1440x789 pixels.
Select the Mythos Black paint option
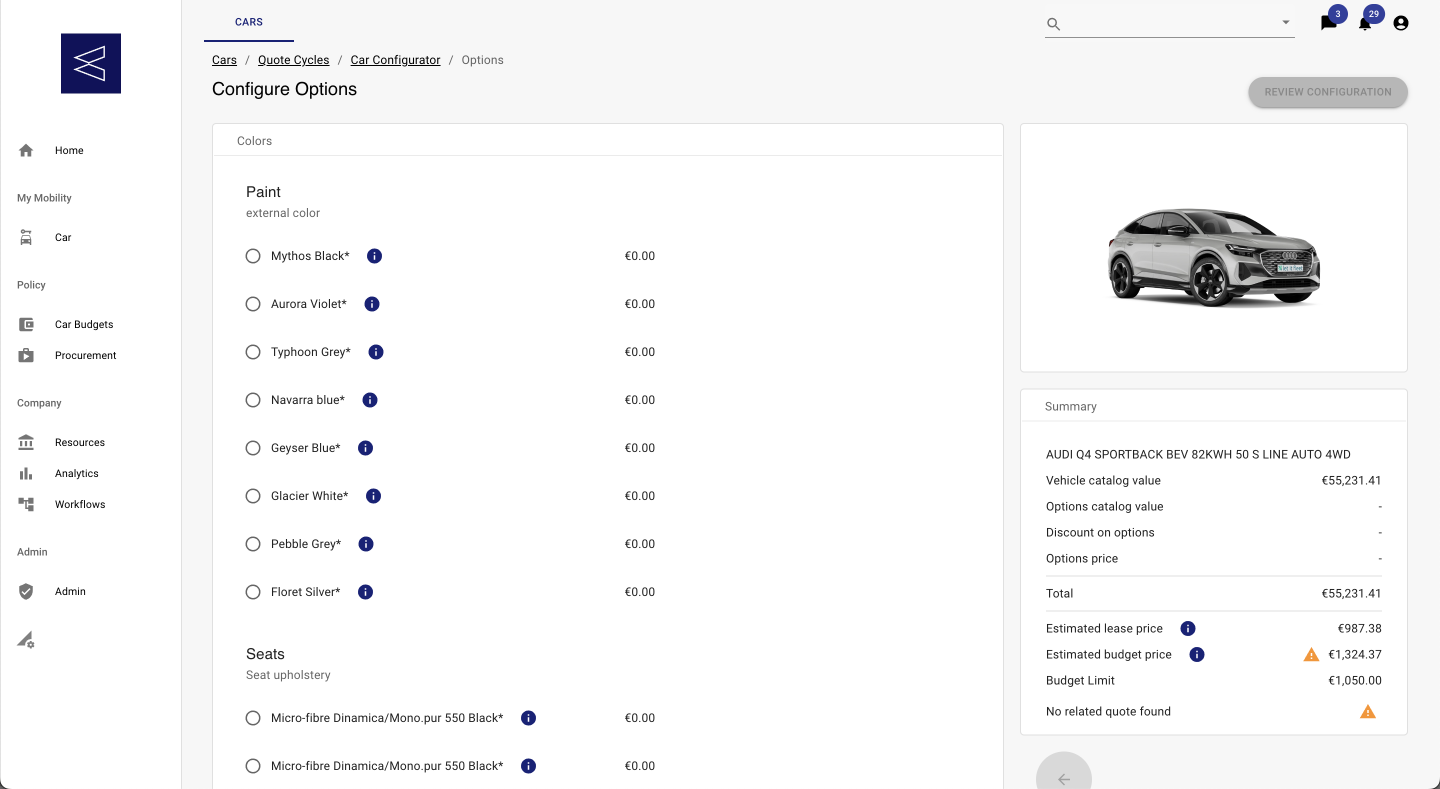253,256
